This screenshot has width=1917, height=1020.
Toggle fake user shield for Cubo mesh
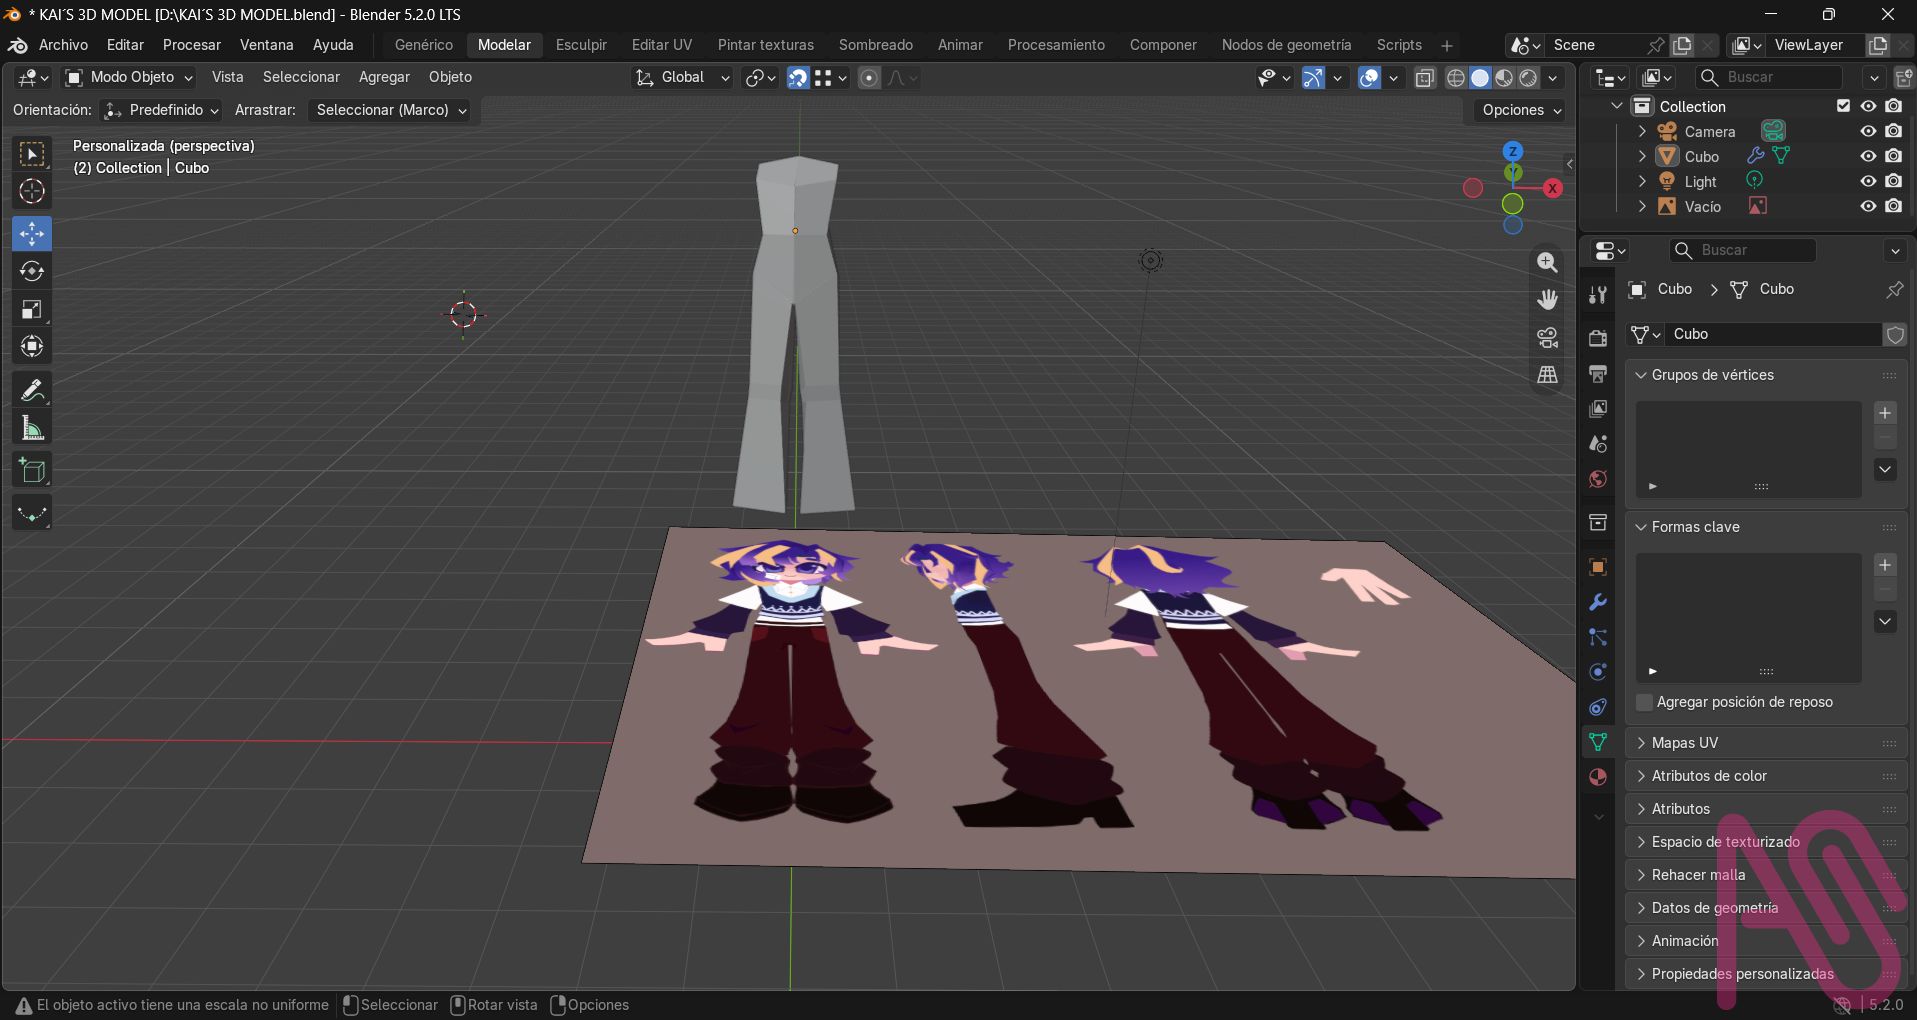point(1895,334)
